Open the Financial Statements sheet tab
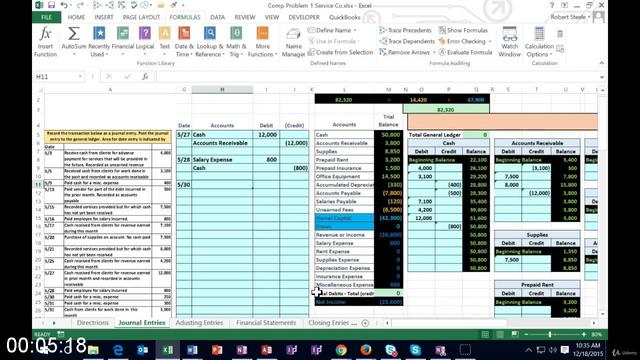640x360 pixels. [266, 322]
